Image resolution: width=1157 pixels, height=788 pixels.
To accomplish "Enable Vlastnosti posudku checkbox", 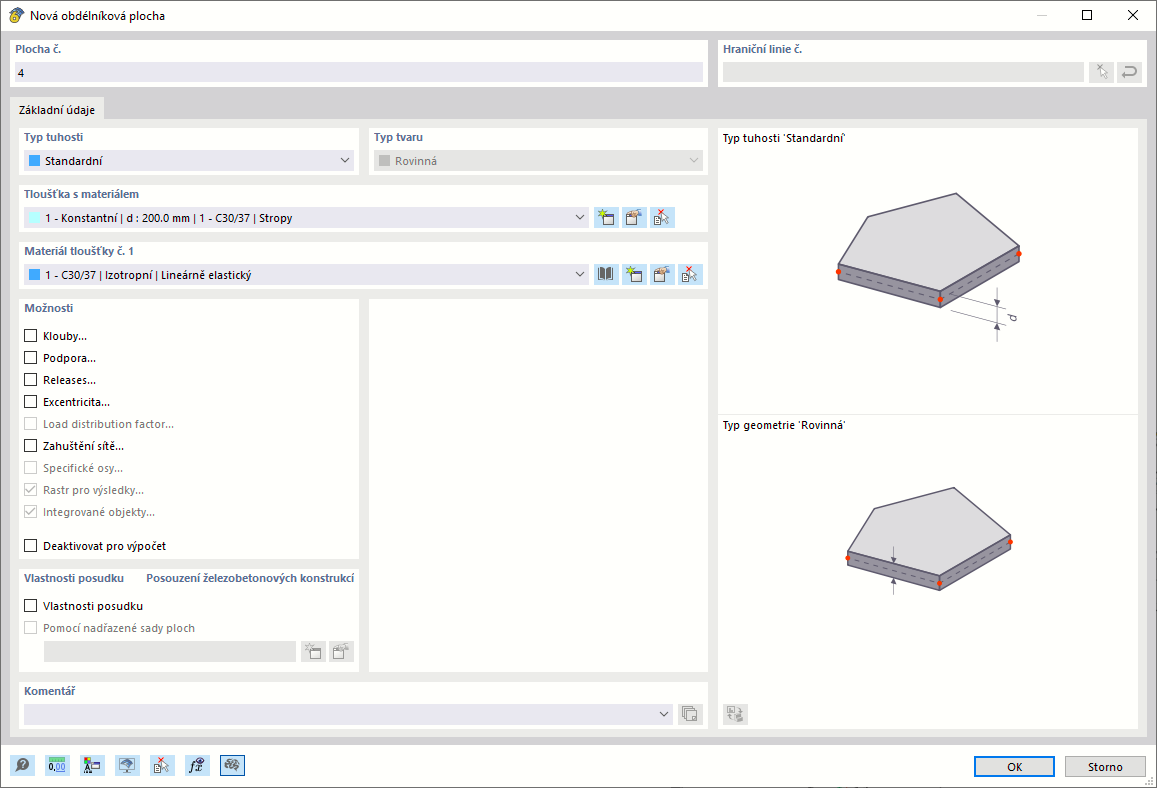I will (30, 606).
